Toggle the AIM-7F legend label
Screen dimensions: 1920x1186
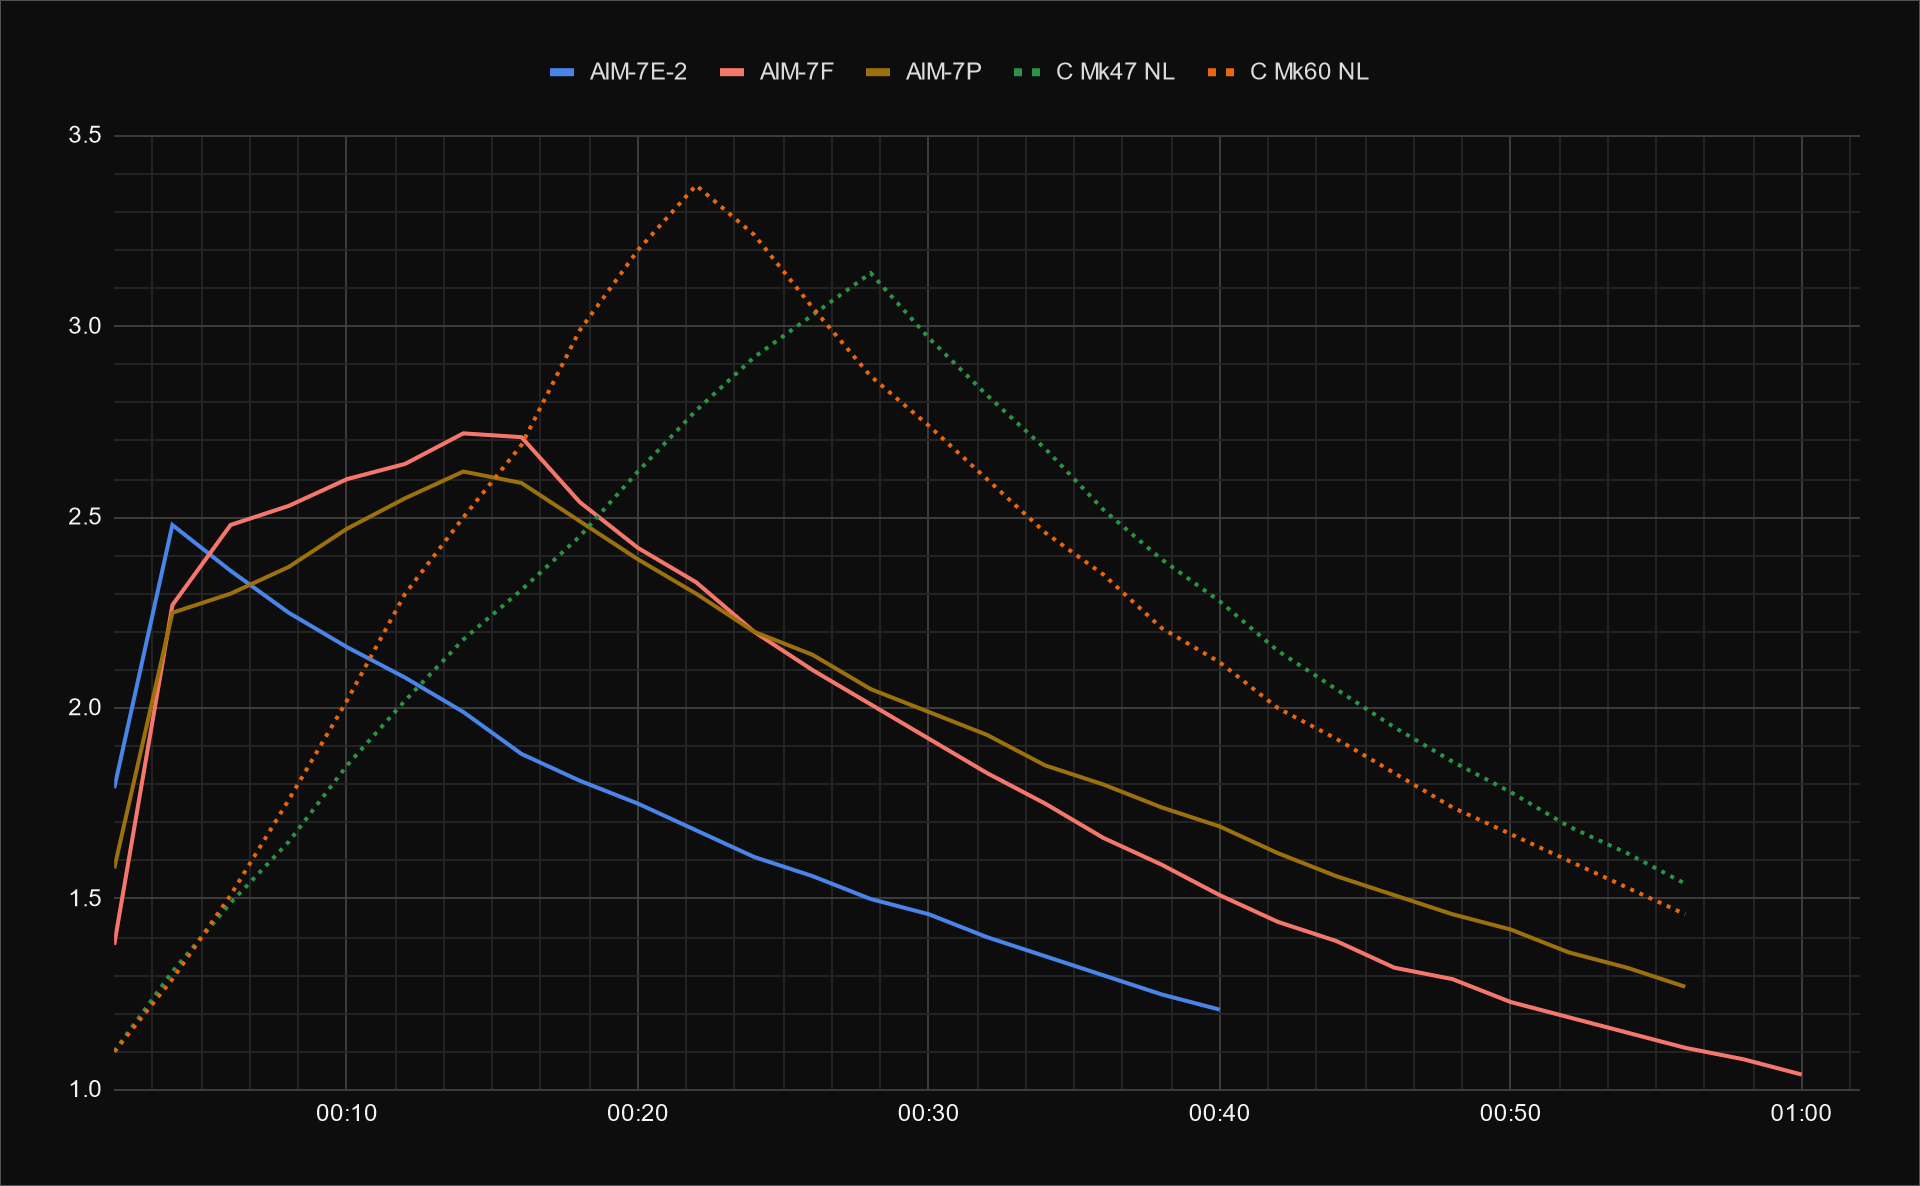click(796, 72)
